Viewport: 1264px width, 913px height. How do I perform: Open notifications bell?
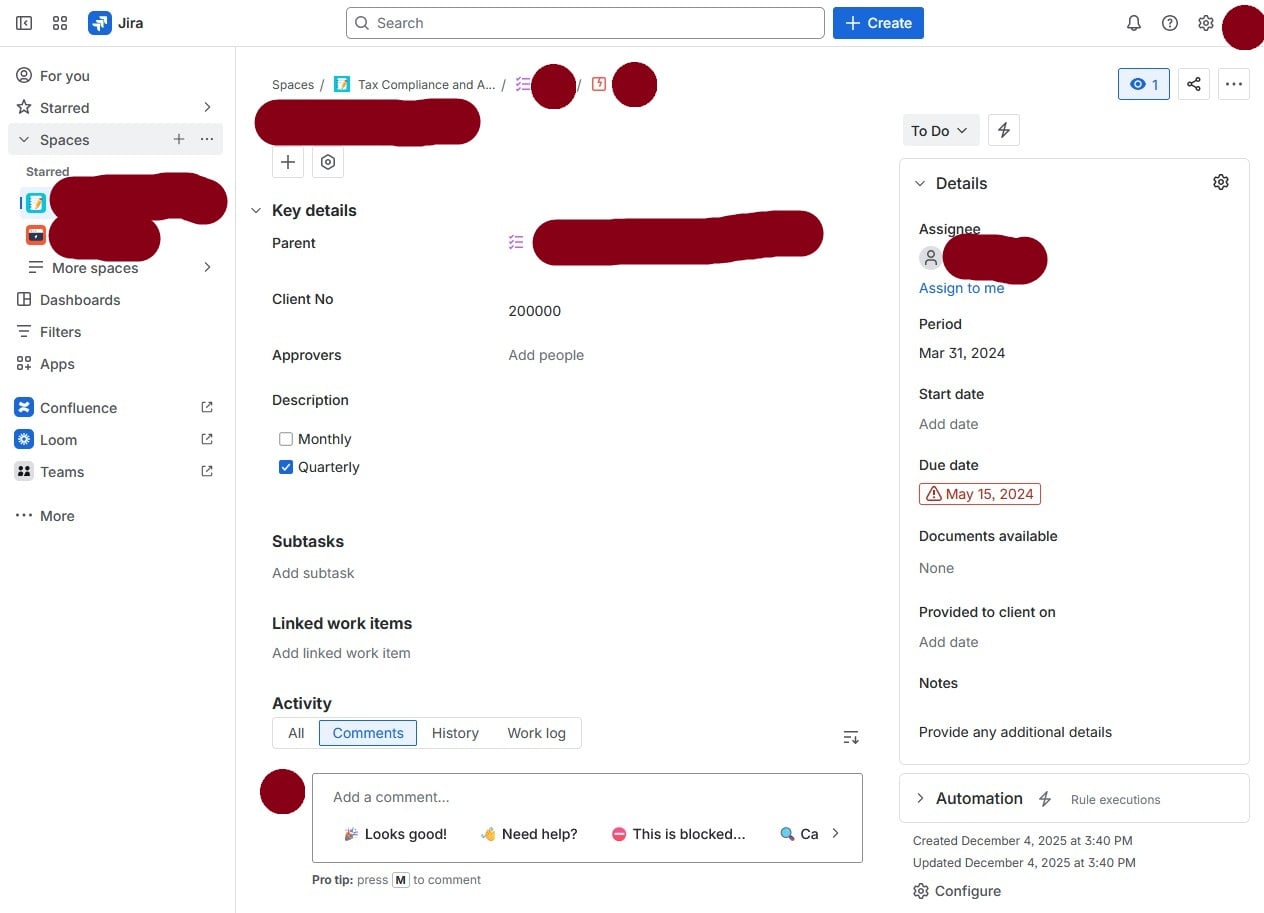click(x=1134, y=23)
